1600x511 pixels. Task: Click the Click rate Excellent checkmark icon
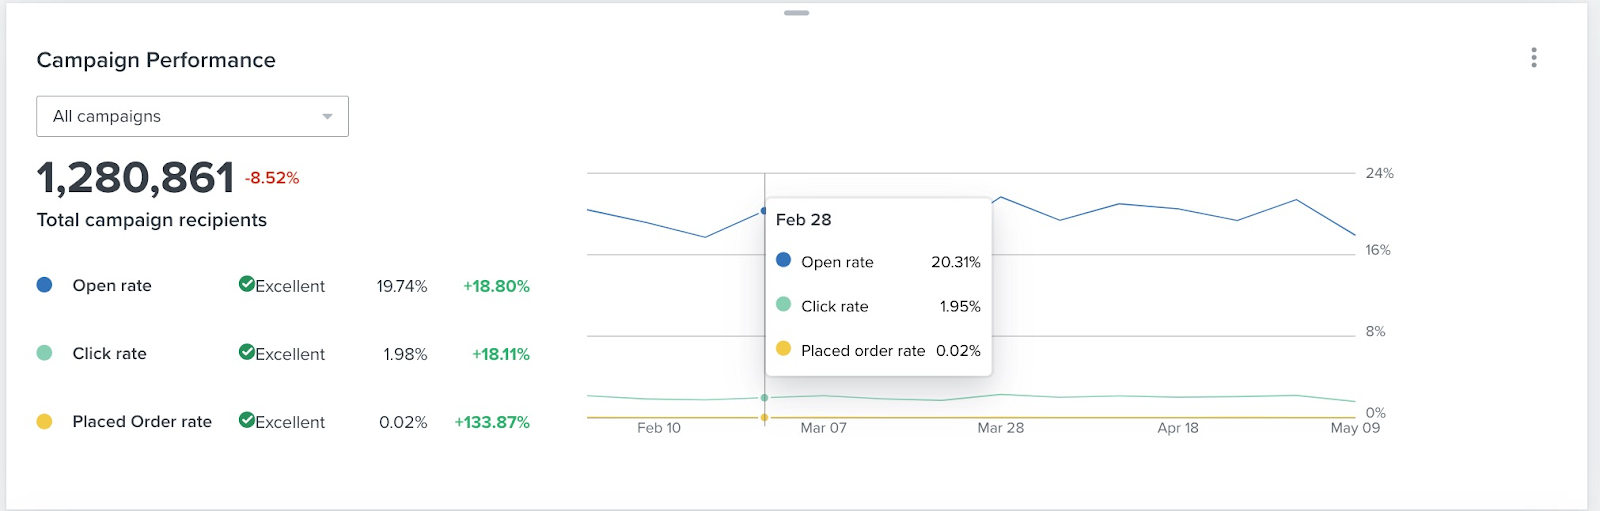coord(246,352)
